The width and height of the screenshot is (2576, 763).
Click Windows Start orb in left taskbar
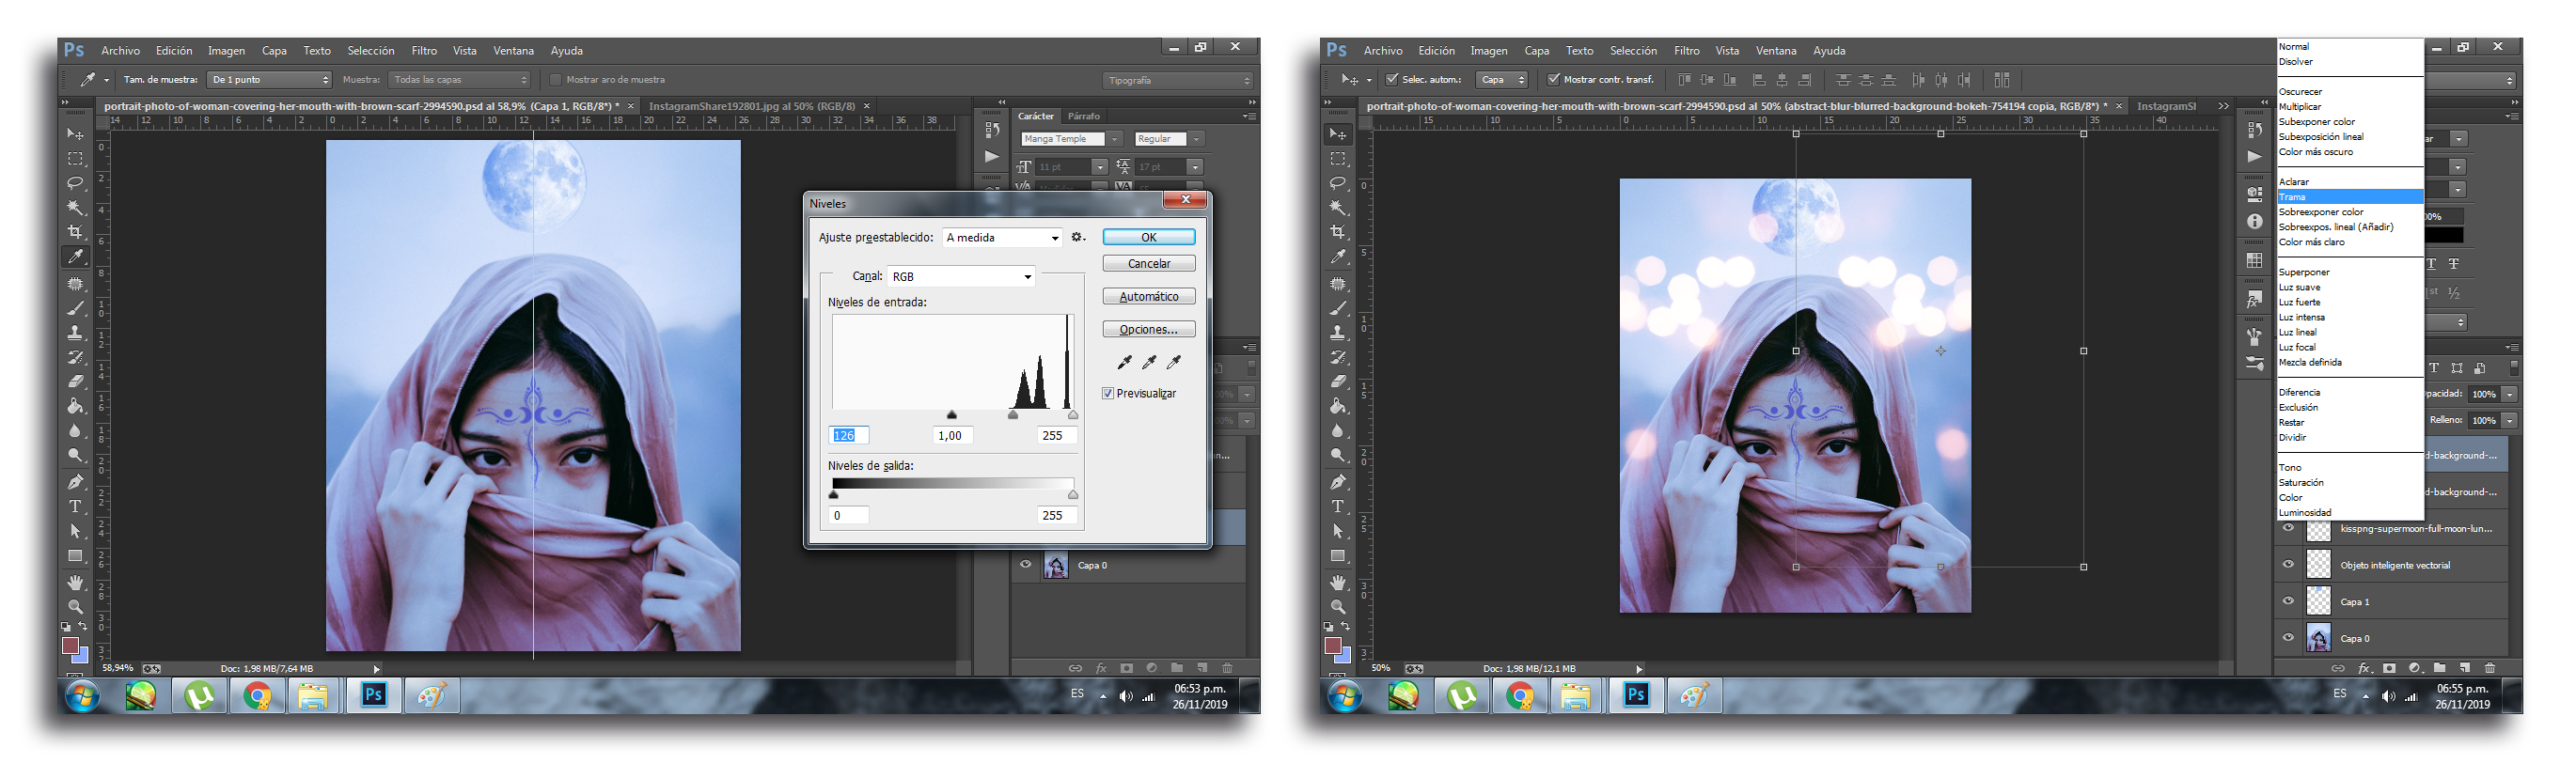83,695
